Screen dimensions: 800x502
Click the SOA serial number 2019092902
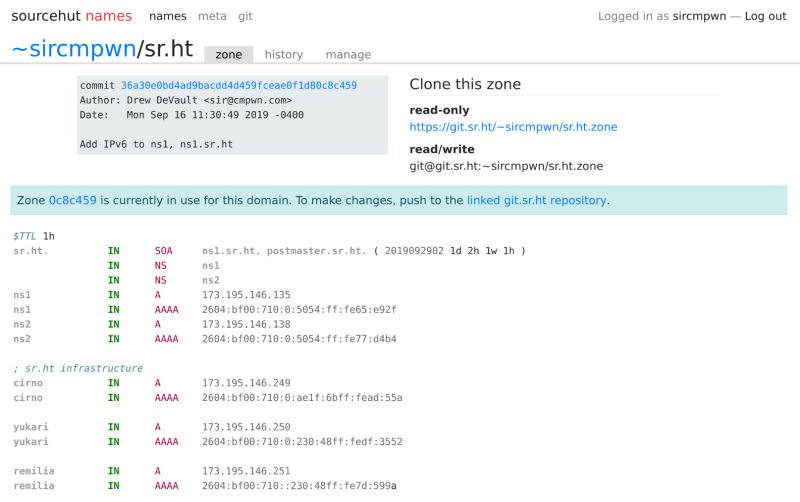413,251
